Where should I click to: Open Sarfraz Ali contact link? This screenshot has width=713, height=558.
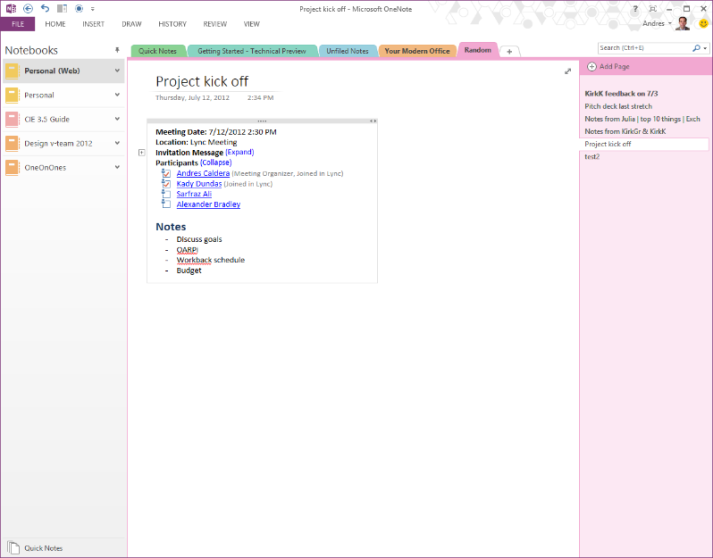click(x=194, y=194)
